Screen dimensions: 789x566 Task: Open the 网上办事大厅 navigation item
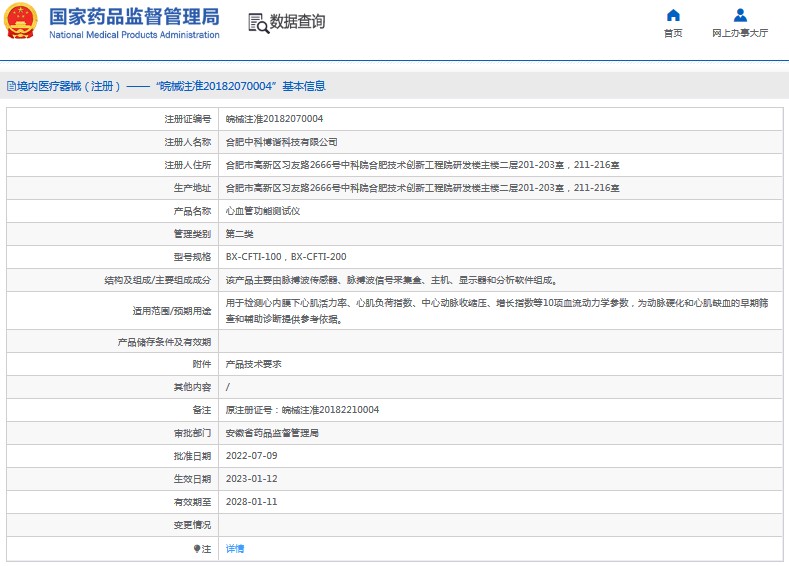pyautogui.click(x=740, y=33)
